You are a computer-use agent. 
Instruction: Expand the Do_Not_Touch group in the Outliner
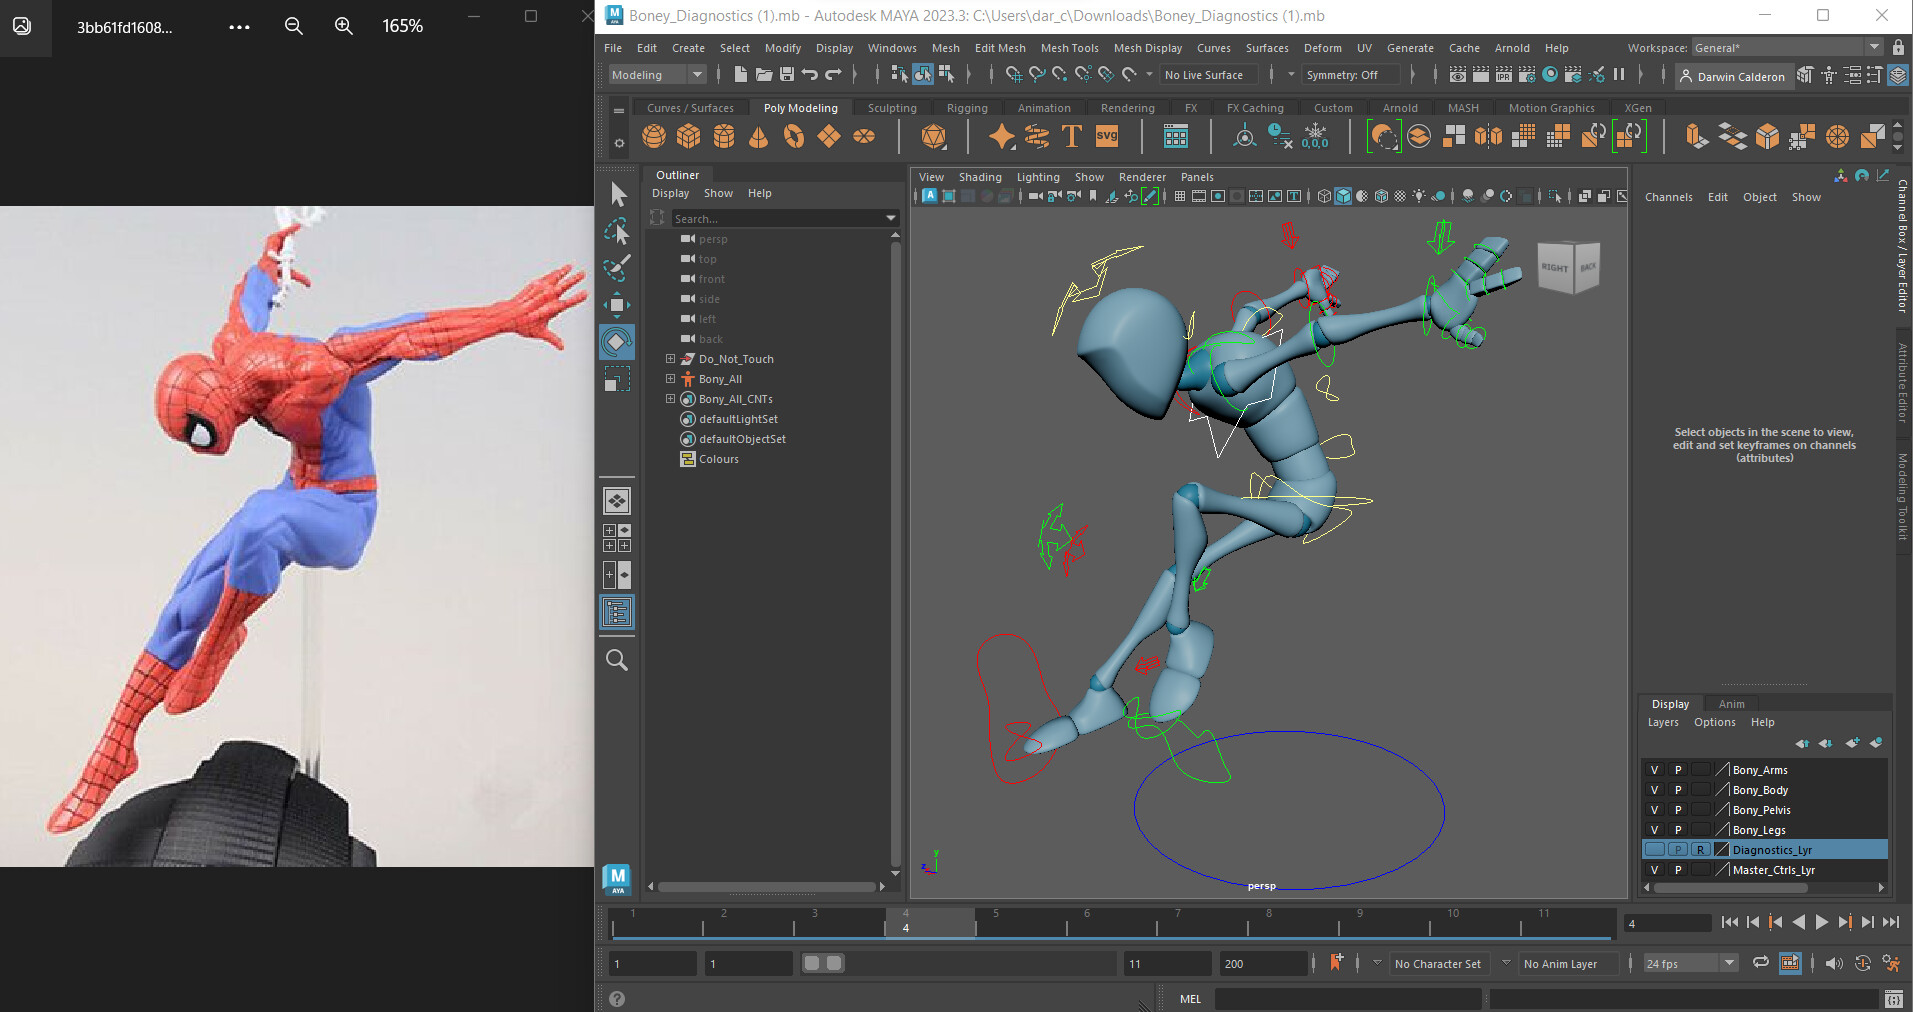point(670,358)
